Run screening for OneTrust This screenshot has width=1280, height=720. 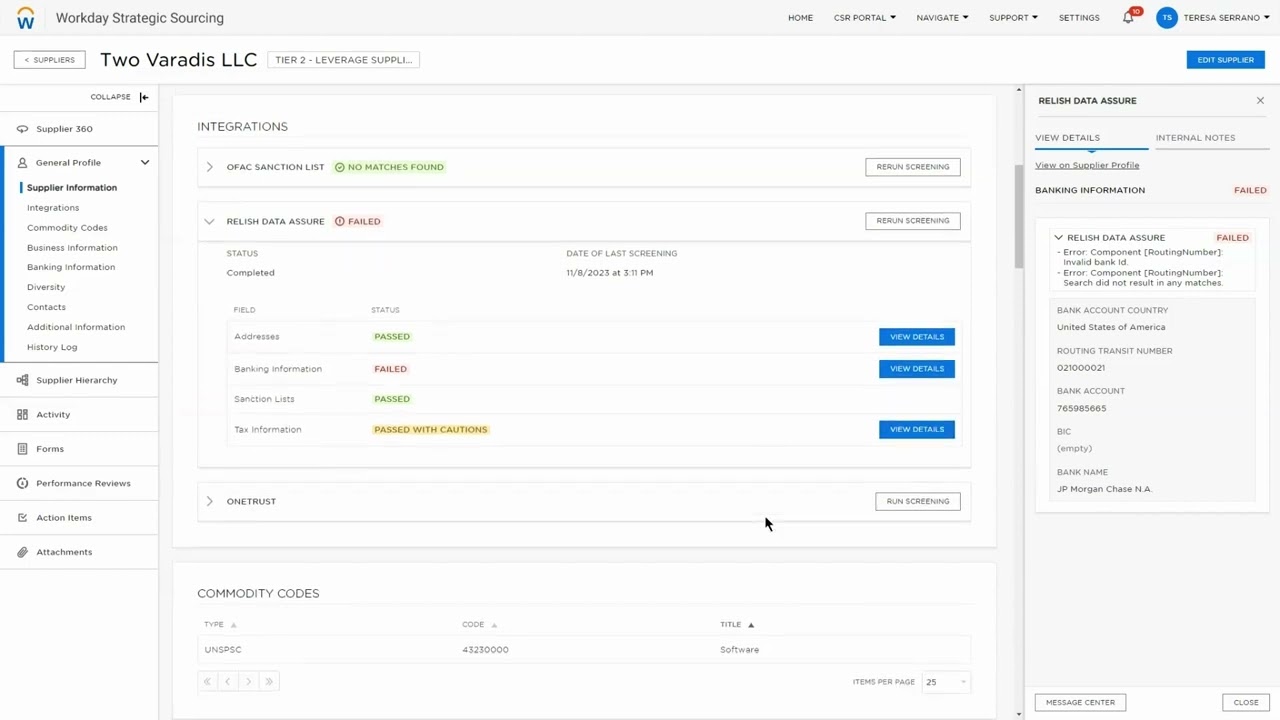918,501
